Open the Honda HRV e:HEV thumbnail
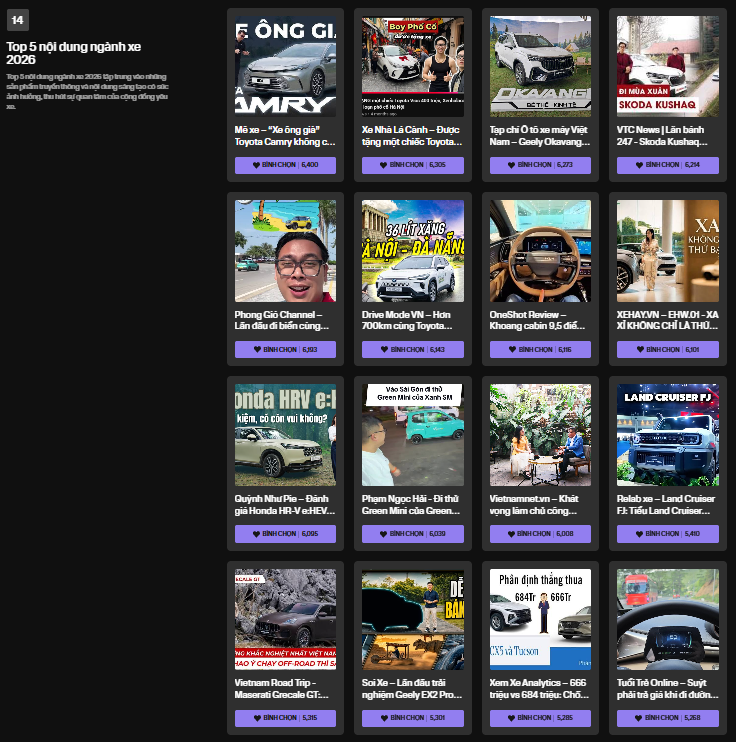Viewport: 736px width, 742px height. point(285,435)
